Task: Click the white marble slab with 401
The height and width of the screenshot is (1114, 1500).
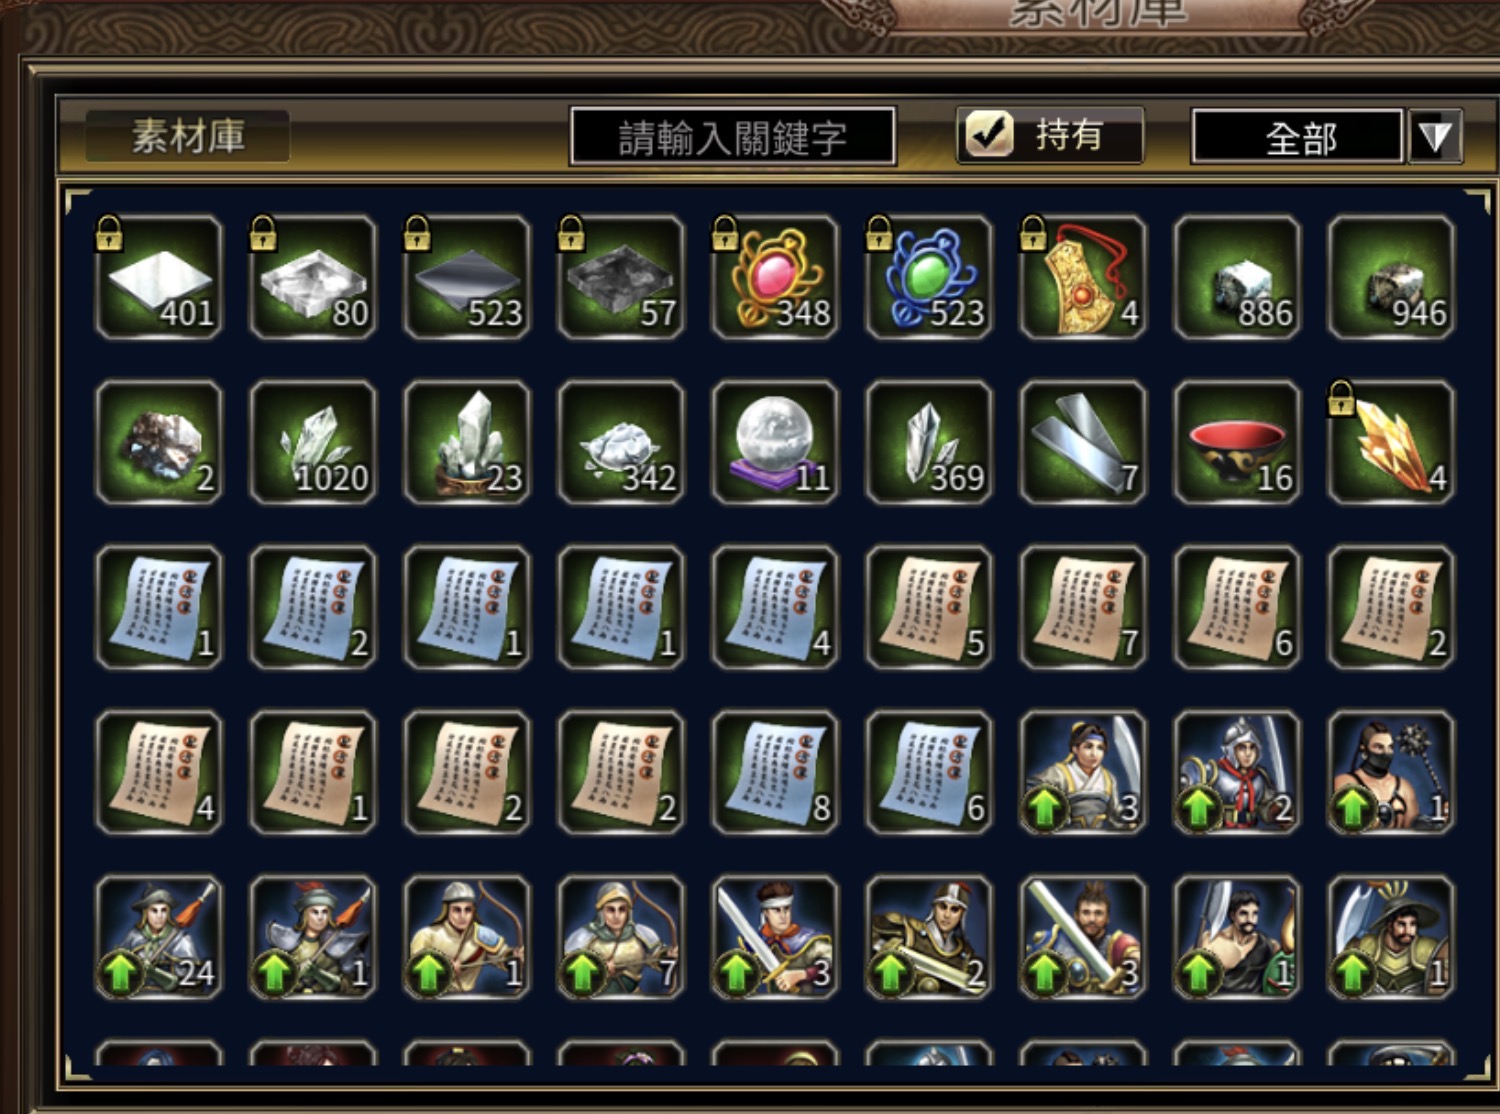Action: click(x=159, y=277)
